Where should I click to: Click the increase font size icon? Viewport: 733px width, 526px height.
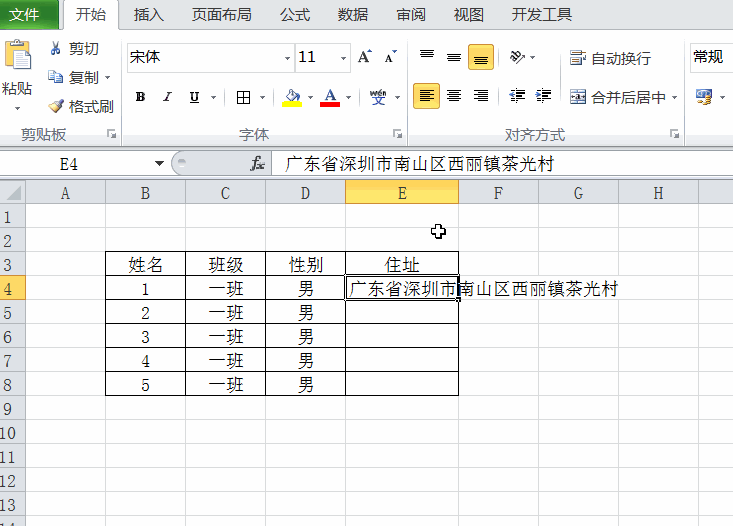(x=365, y=57)
